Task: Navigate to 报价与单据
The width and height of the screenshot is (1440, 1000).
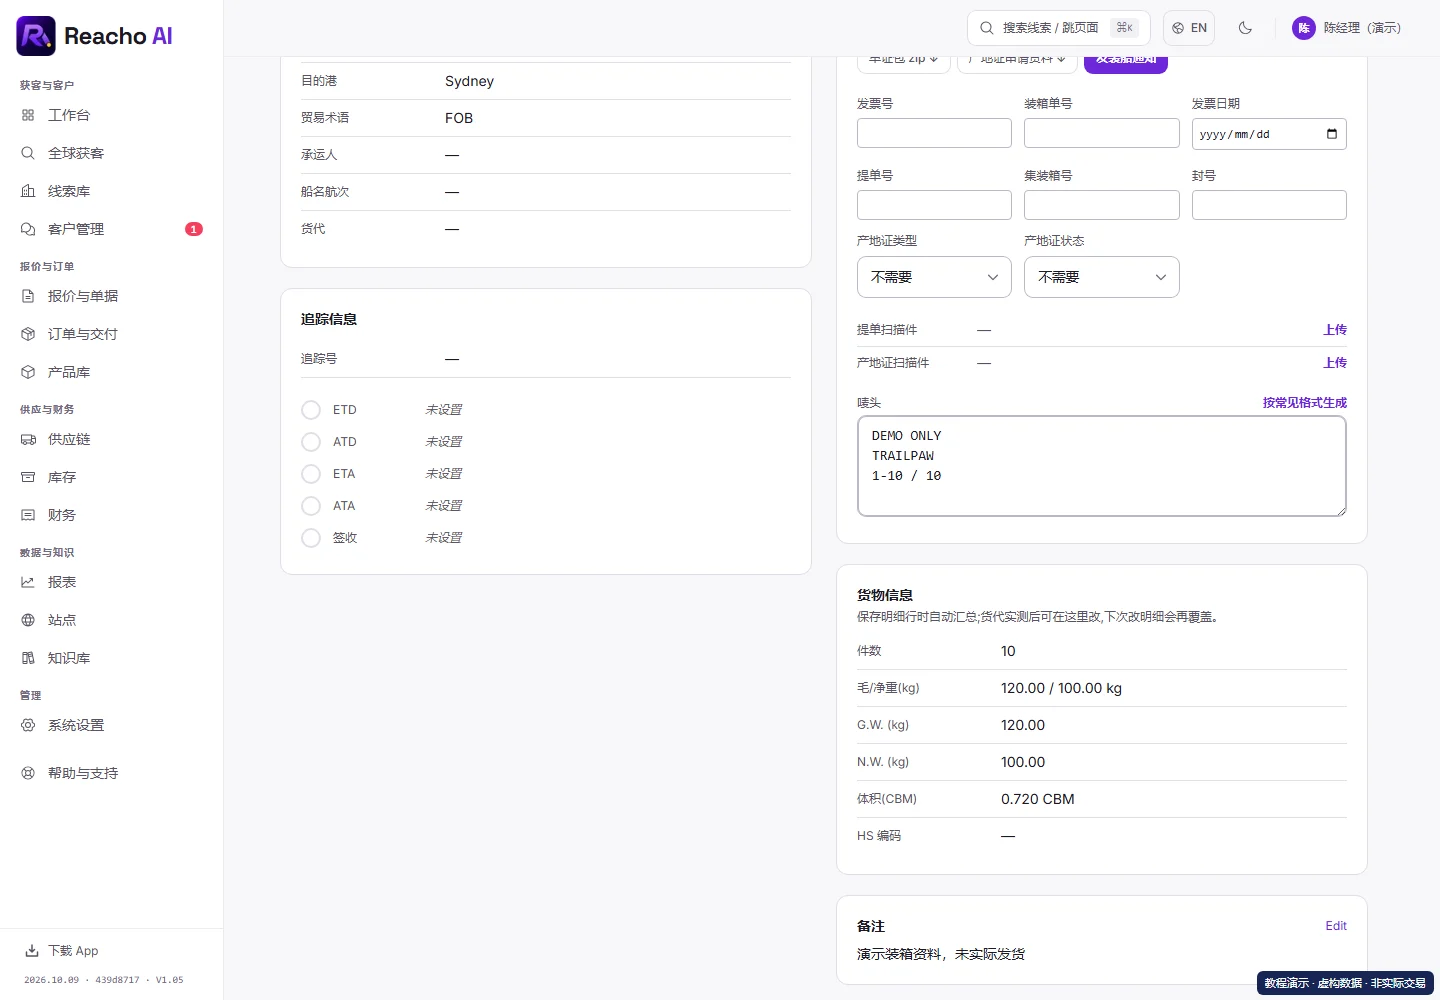Action: click(111, 296)
